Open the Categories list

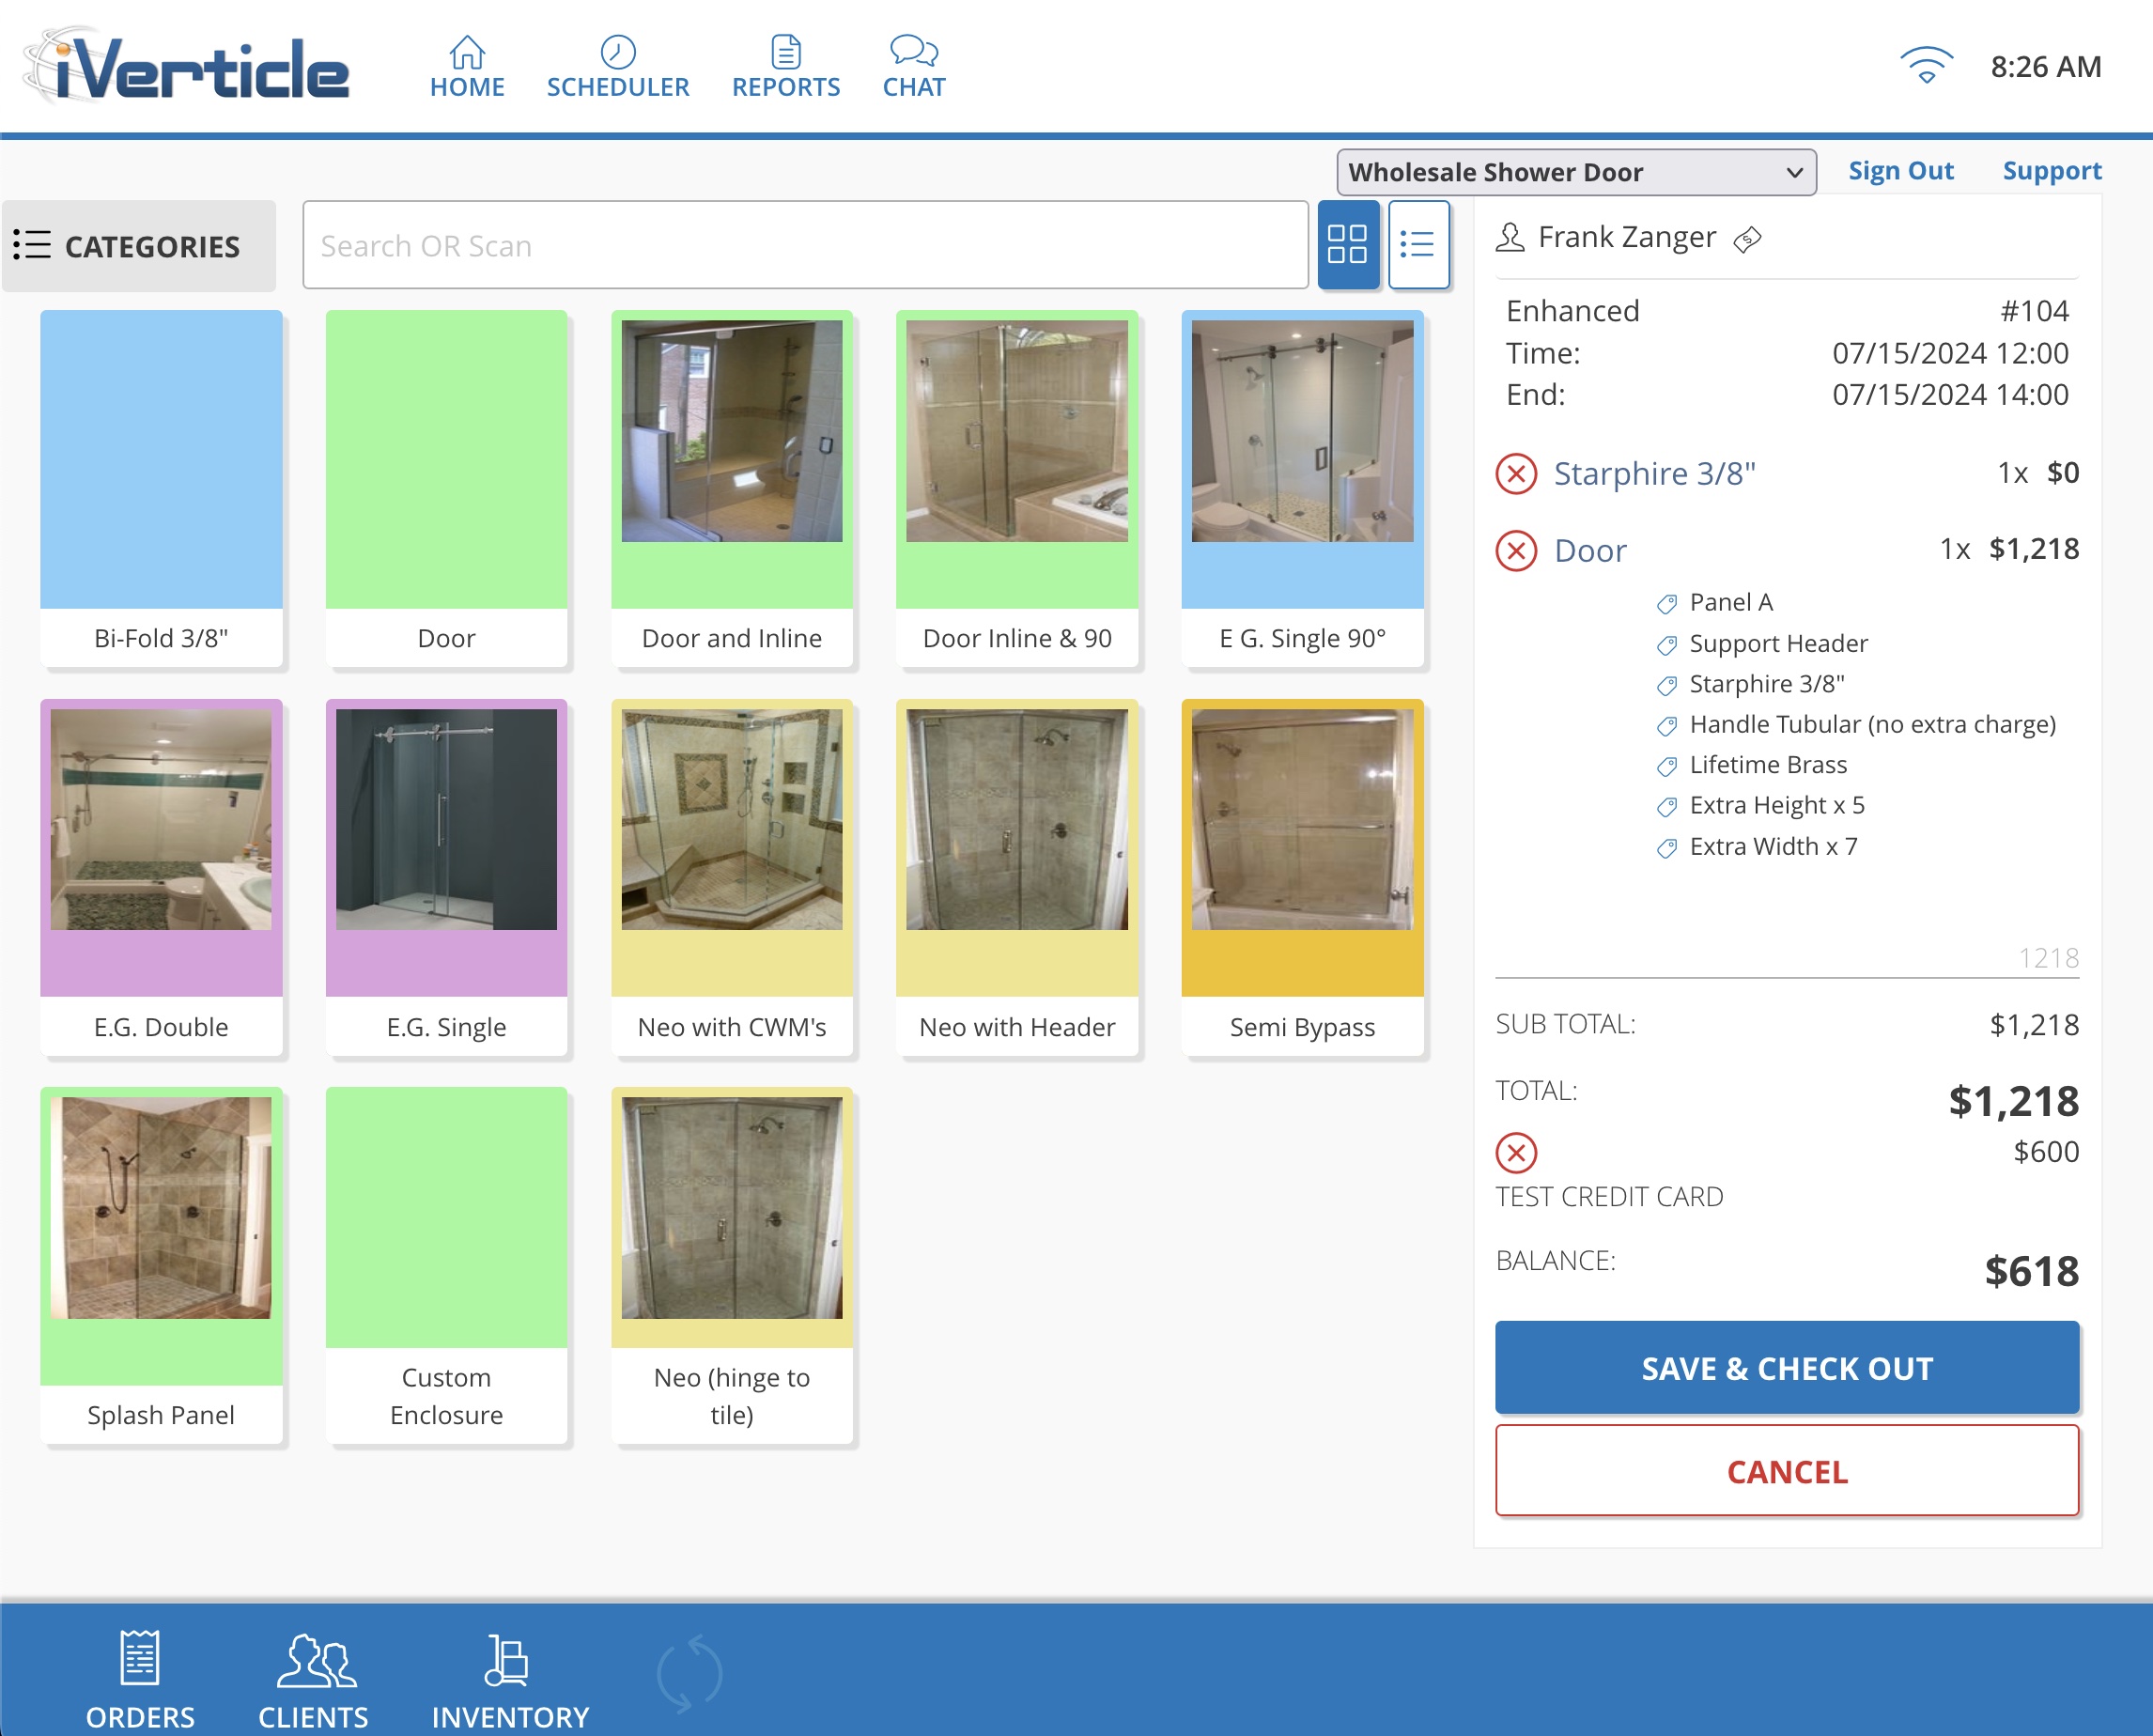139,246
